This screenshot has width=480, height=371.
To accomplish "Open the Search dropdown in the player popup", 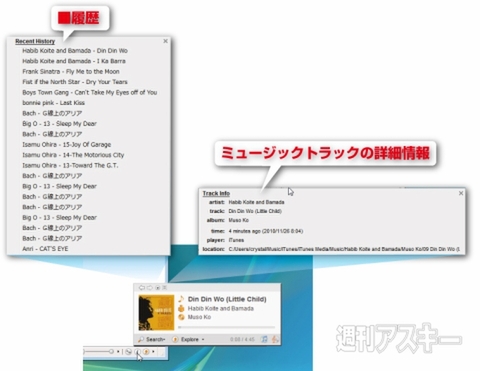I will [x=155, y=339].
